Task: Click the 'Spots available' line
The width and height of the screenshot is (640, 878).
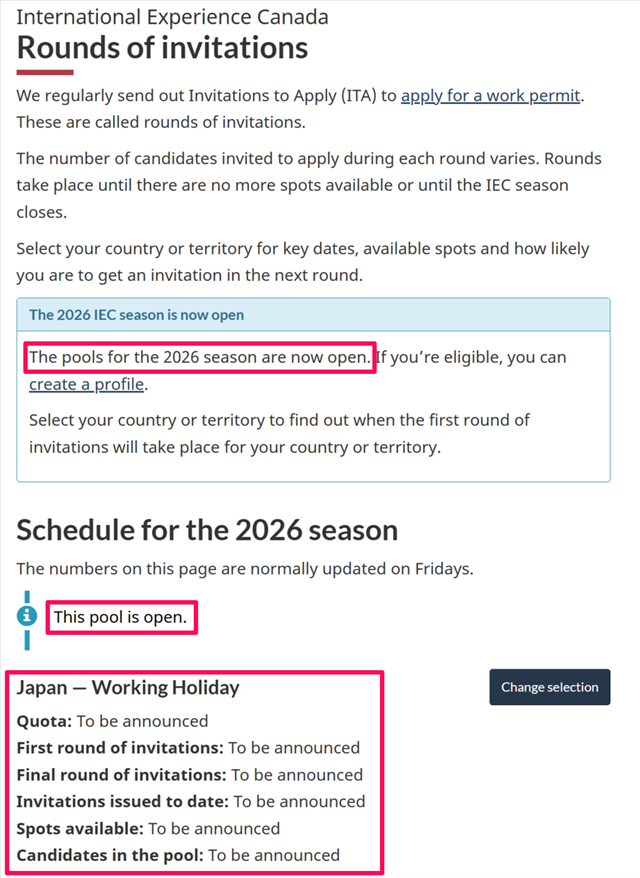Action: pyautogui.click(x=148, y=828)
